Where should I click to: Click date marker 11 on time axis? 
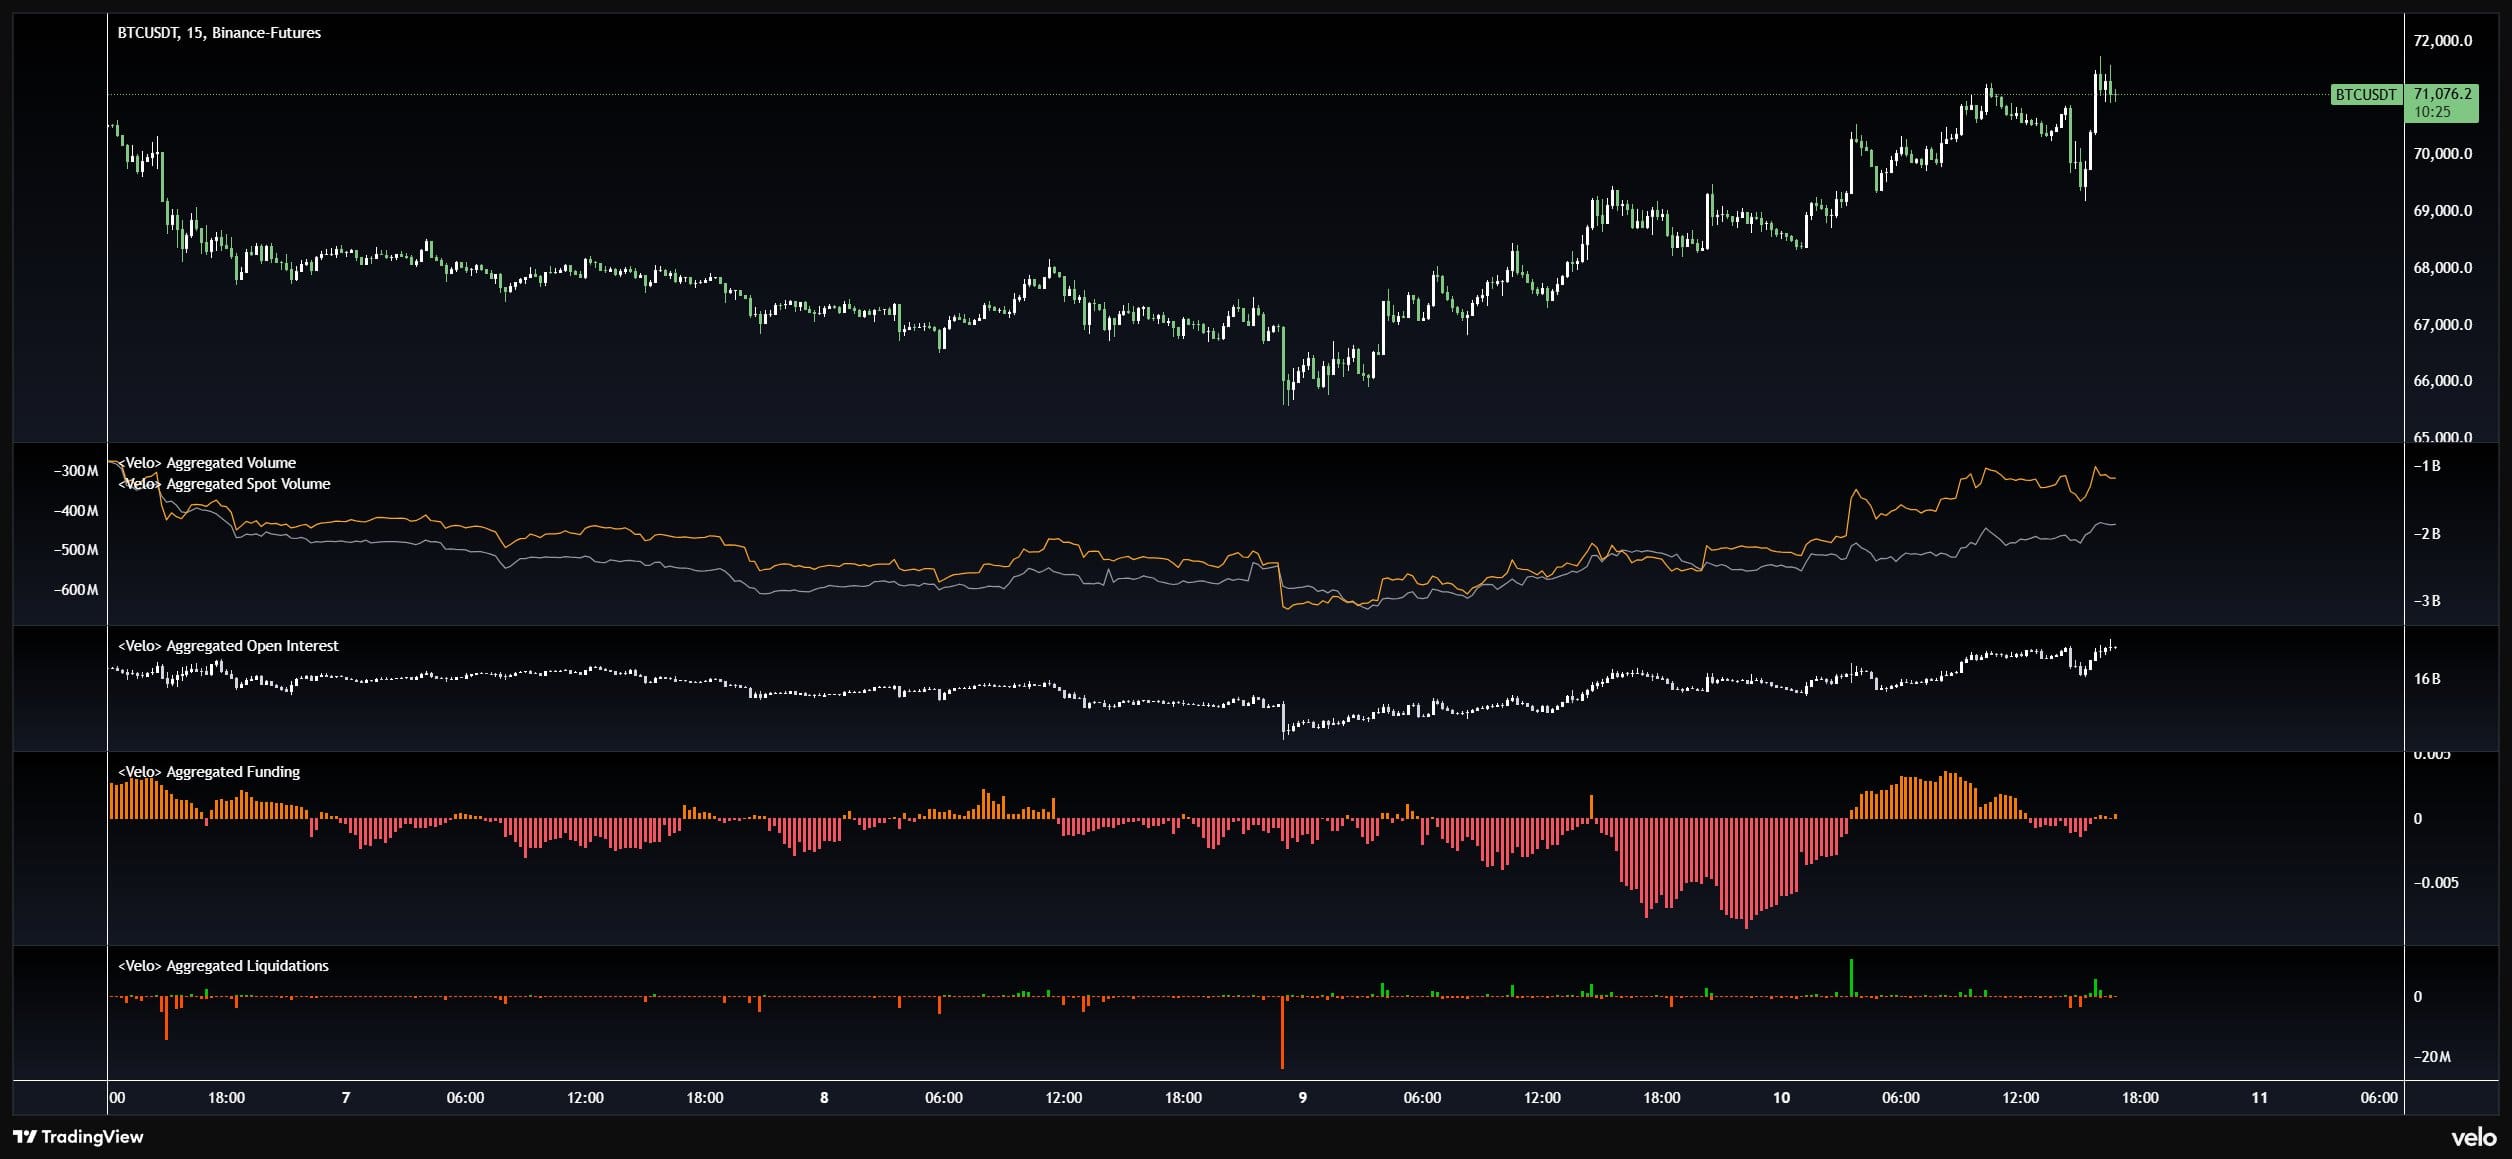2259,1098
